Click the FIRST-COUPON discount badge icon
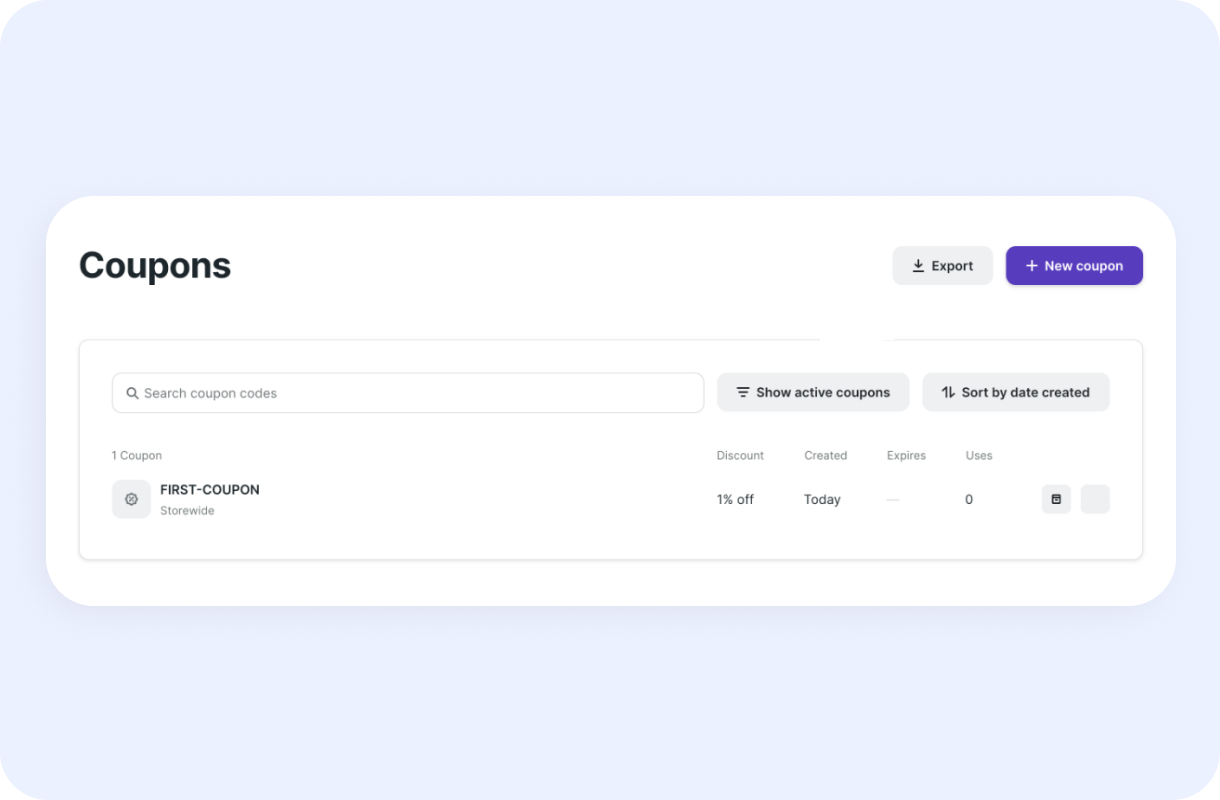The image size is (1220, 800). point(131,499)
